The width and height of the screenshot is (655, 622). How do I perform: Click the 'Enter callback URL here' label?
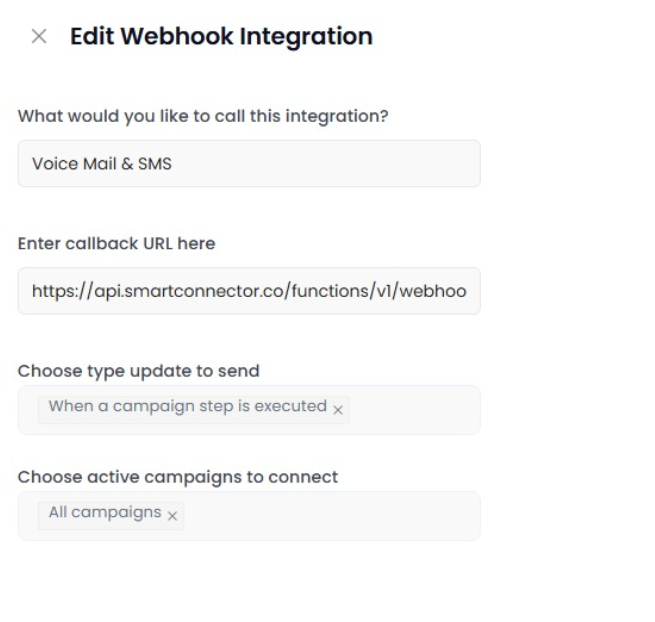point(117,244)
